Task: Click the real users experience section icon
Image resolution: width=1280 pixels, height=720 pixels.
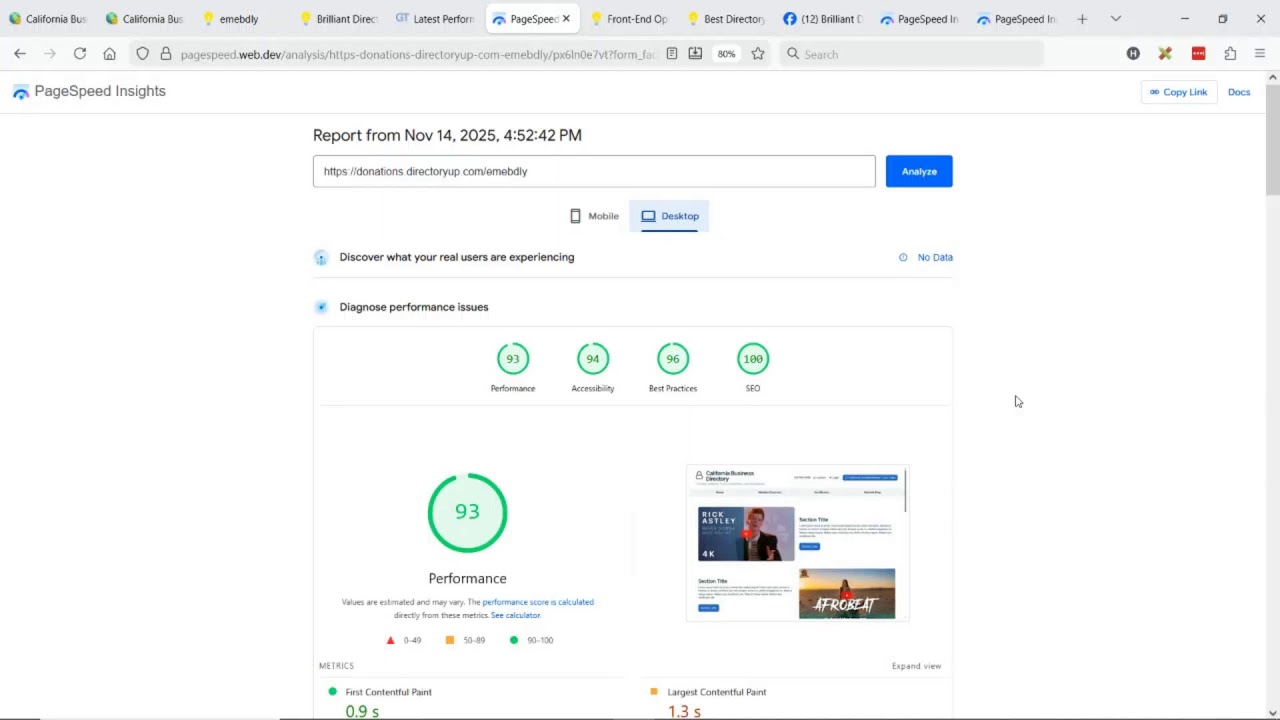Action: (321, 257)
